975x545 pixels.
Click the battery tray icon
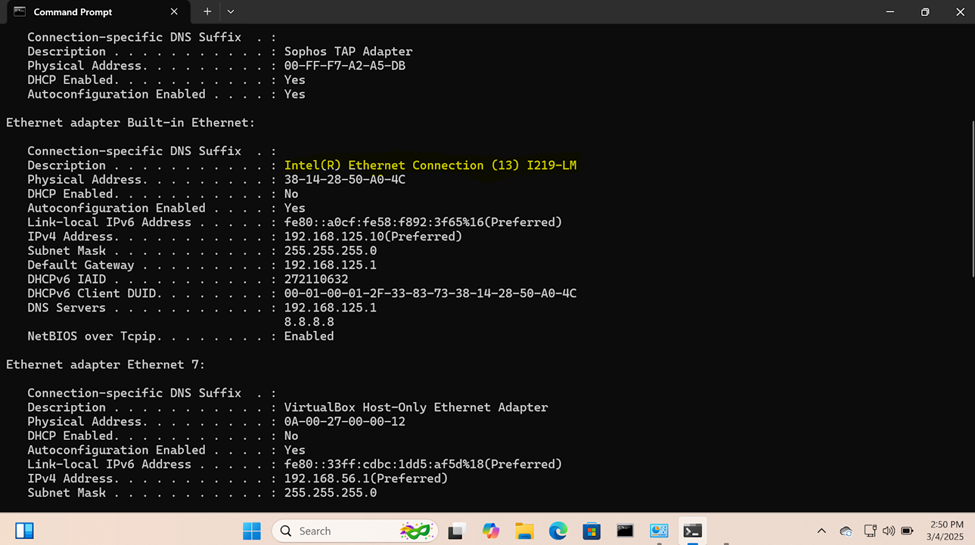907,531
